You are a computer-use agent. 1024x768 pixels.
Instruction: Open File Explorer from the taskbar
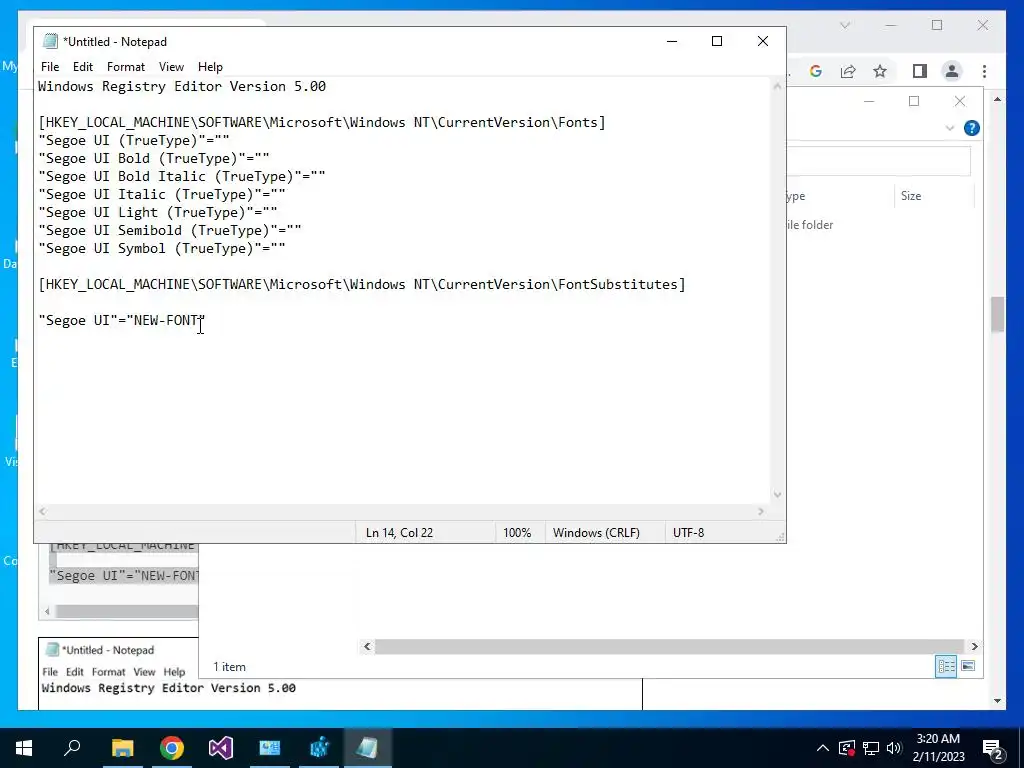point(122,748)
